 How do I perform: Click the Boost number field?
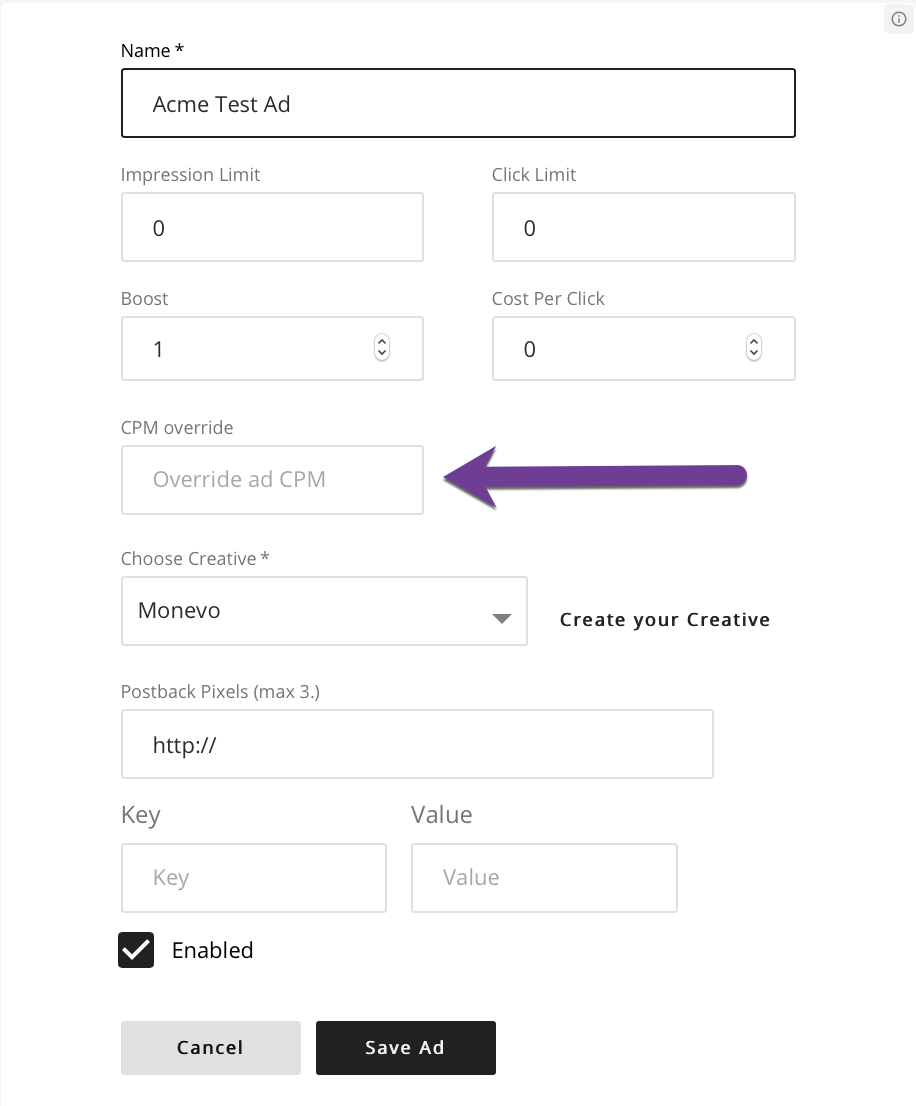pos(272,348)
